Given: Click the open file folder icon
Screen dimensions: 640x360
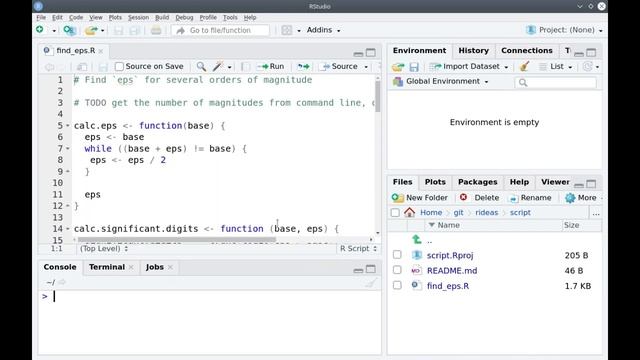Looking at the screenshot, I should pyautogui.click(x=91, y=30).
